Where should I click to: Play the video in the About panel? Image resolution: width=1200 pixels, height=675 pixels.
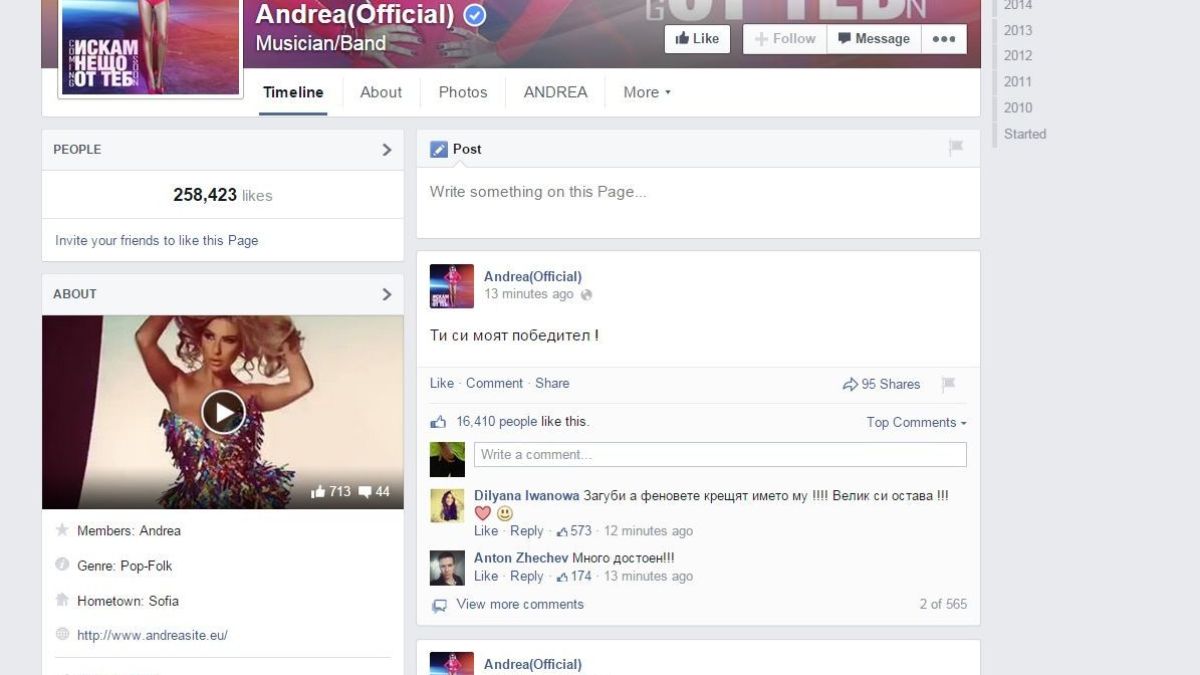pos(223,412)
